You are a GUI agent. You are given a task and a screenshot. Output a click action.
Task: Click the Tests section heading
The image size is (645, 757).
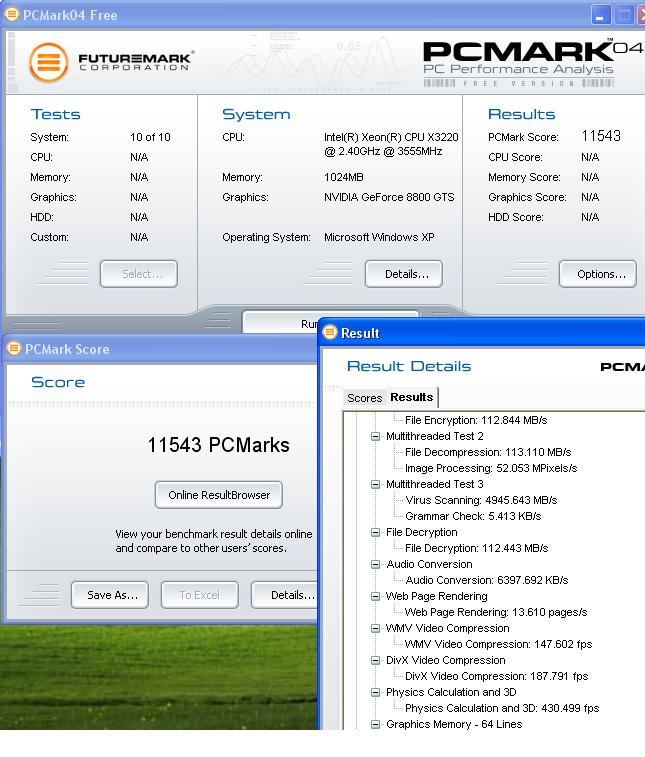pos(56,114)
